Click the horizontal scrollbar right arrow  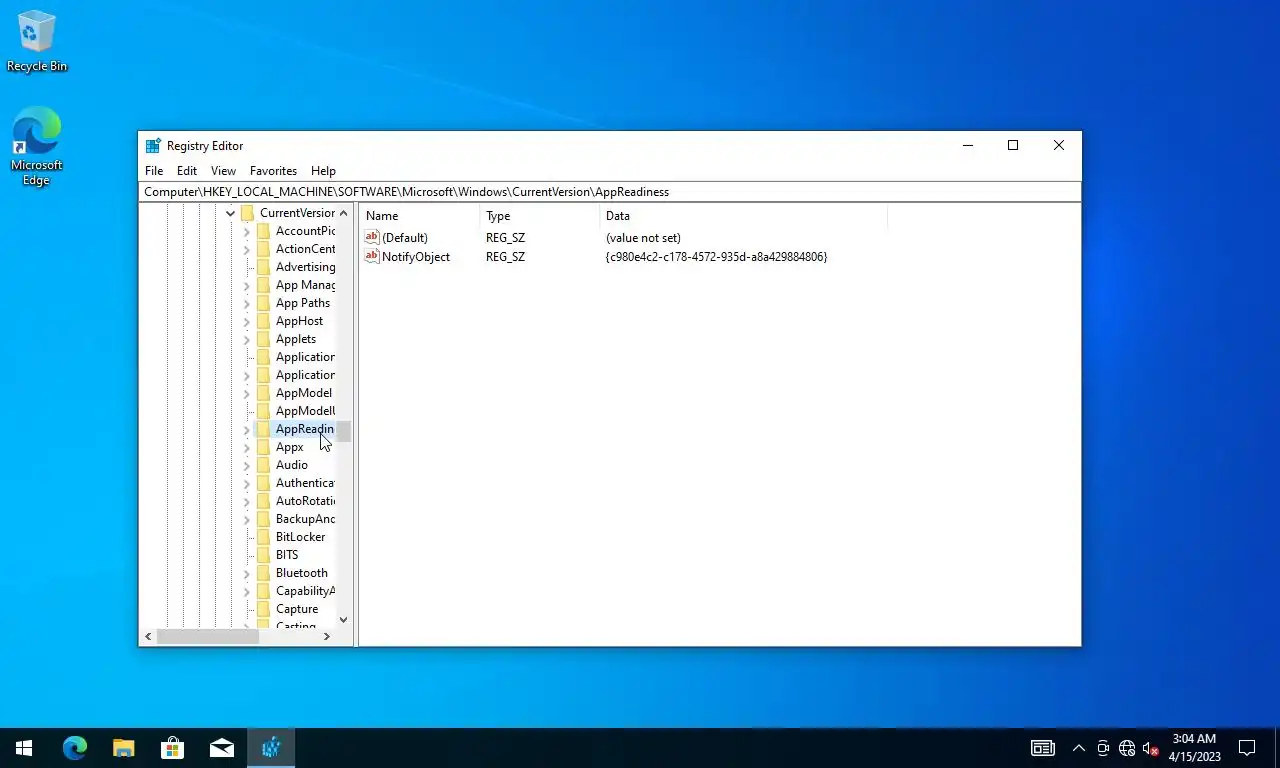(326, 636)
